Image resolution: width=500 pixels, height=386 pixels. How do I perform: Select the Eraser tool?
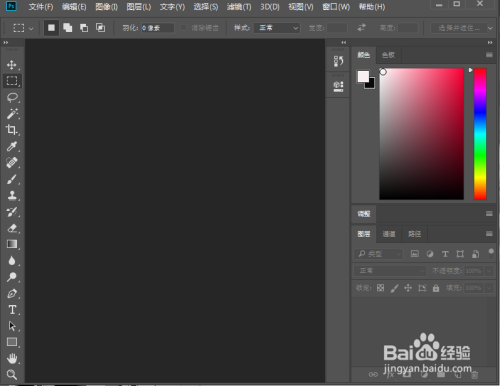[12, 228]
